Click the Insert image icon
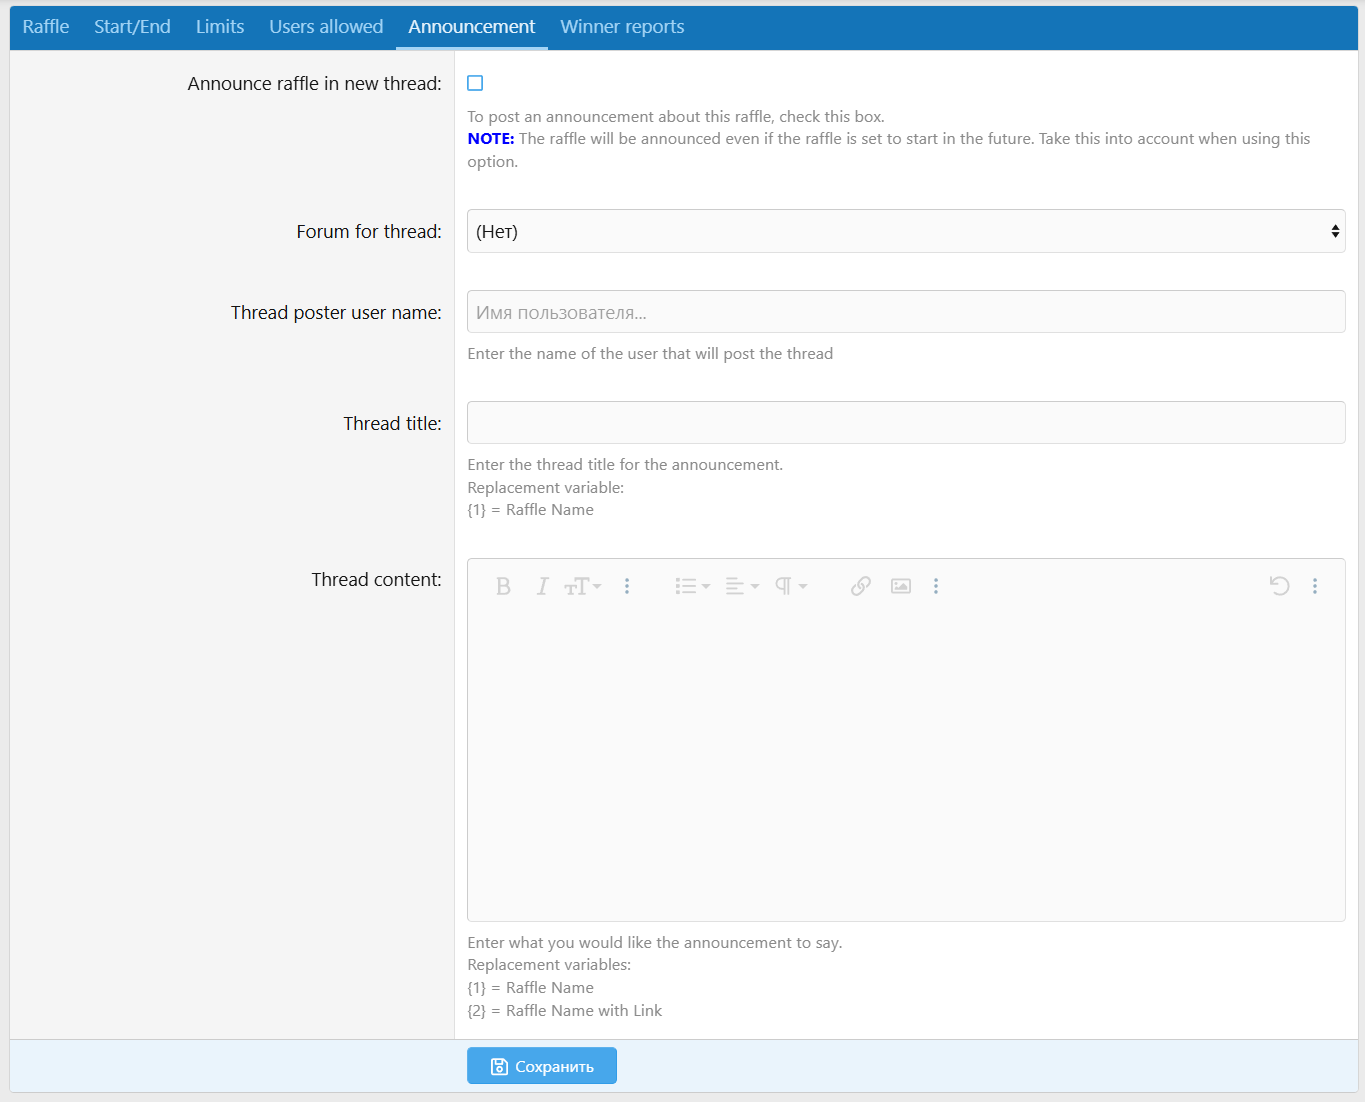The width and height of the screenshot is (1365, 1102). pyautogui.click(x=901, y=586)
